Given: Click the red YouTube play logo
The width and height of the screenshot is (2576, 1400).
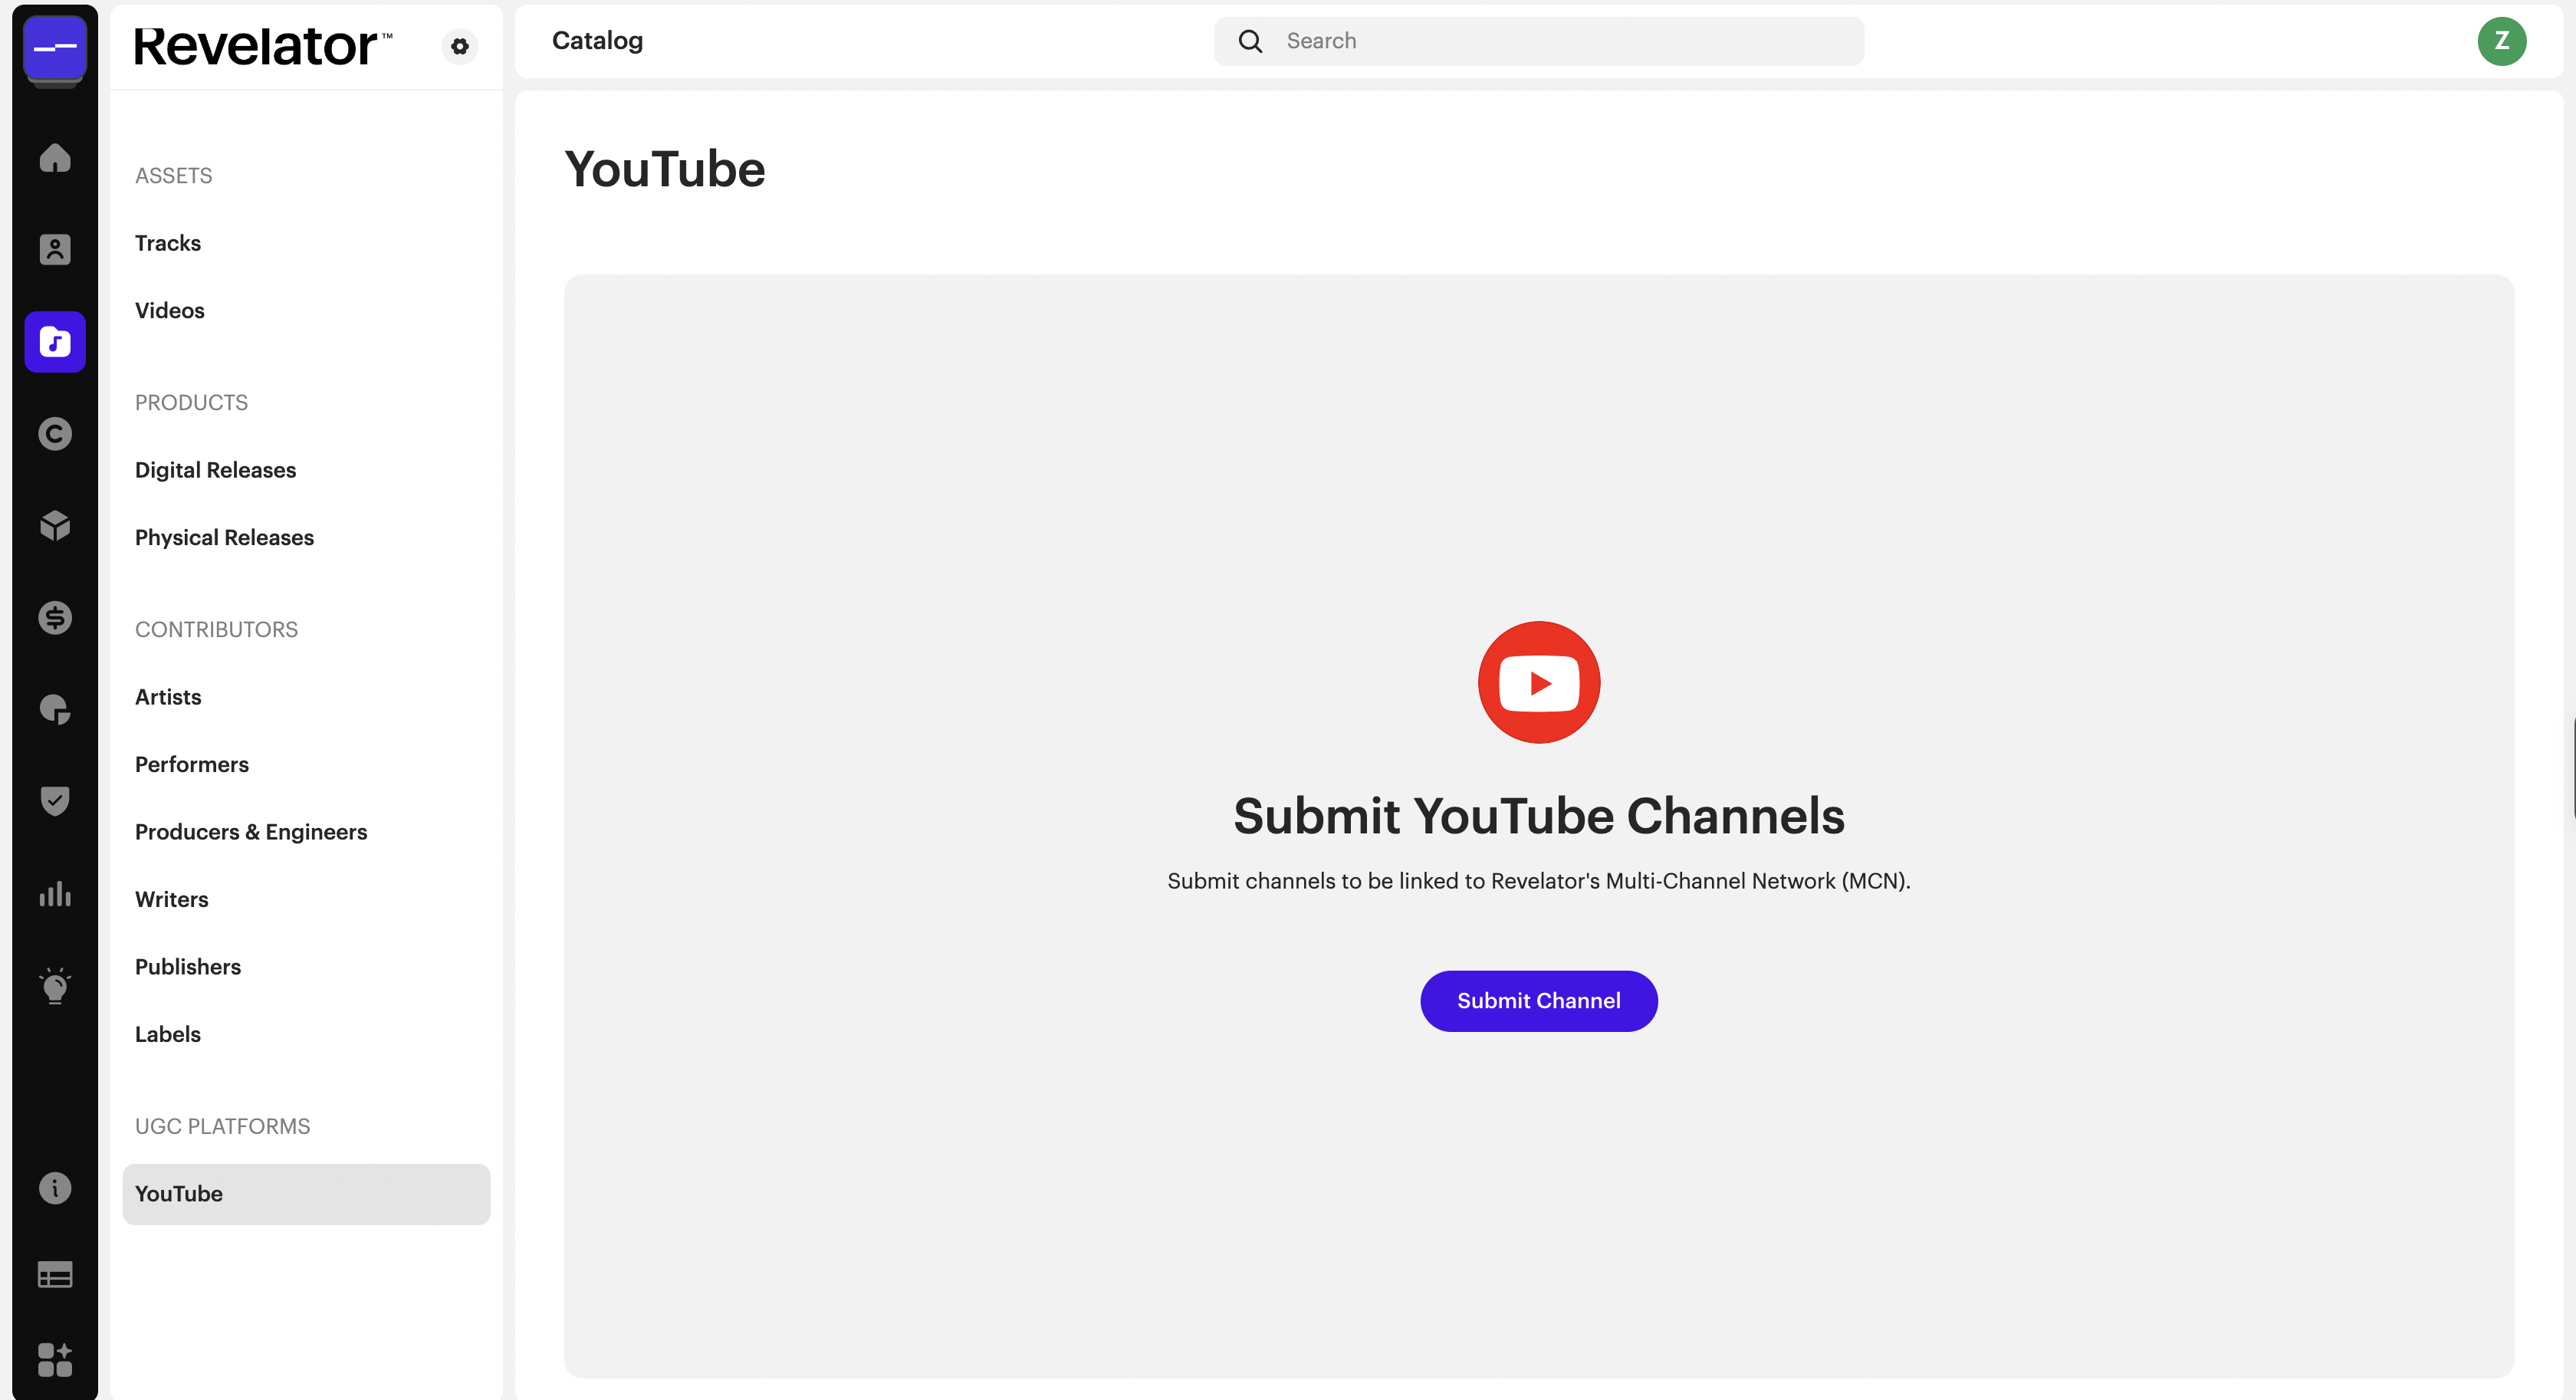Looking at the screenshot, I should click(x=1539, y=682).
